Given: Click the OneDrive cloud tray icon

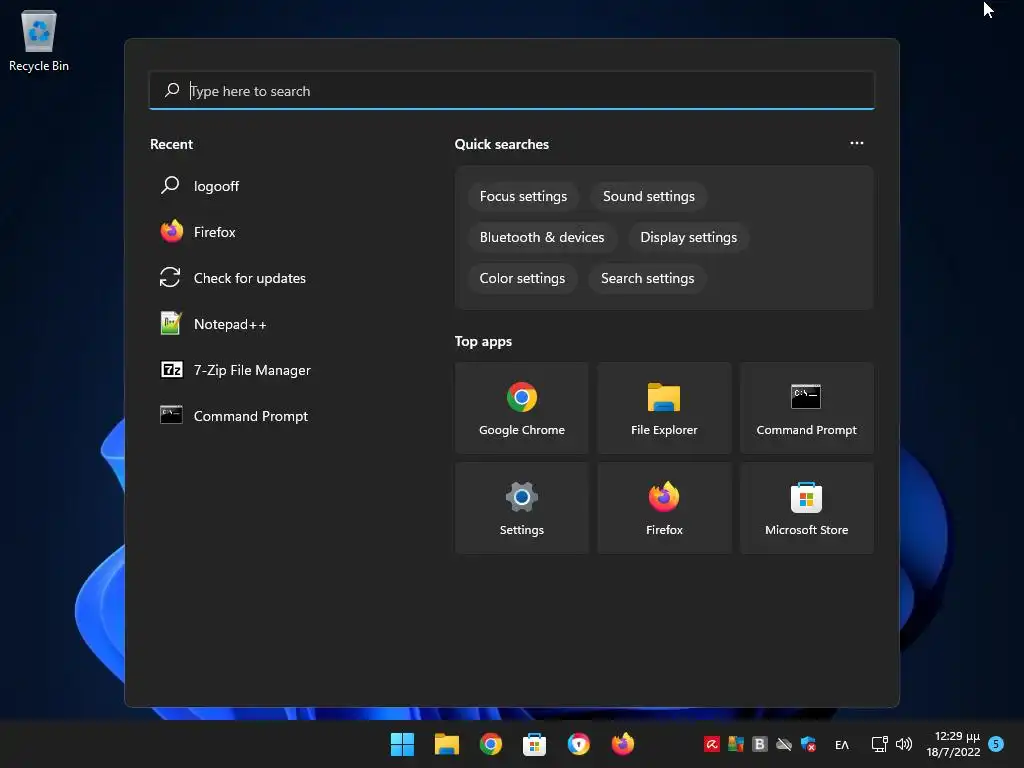Looking at the screenshot, I should 784,744.
